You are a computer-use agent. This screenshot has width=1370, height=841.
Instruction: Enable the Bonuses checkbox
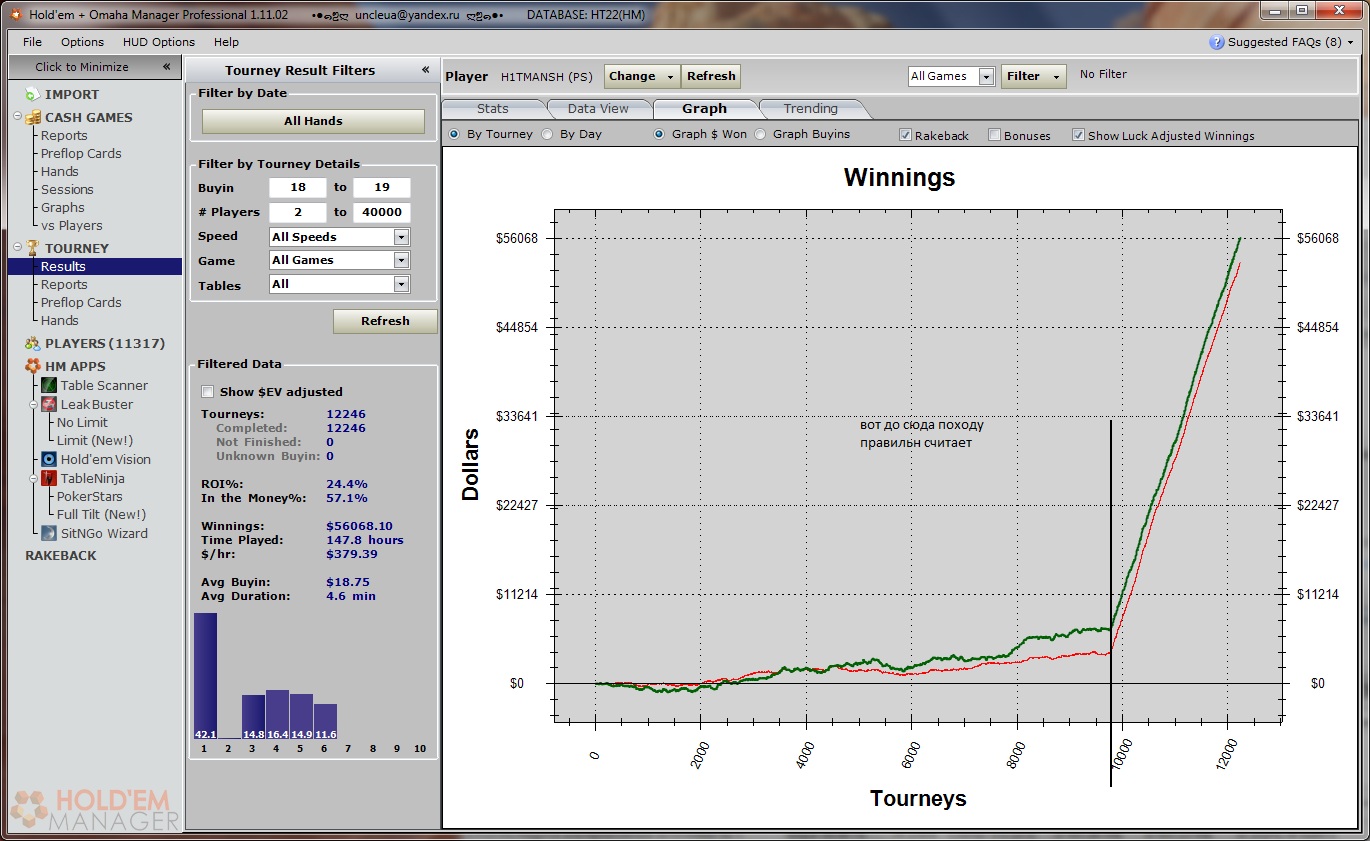[994, 135]
